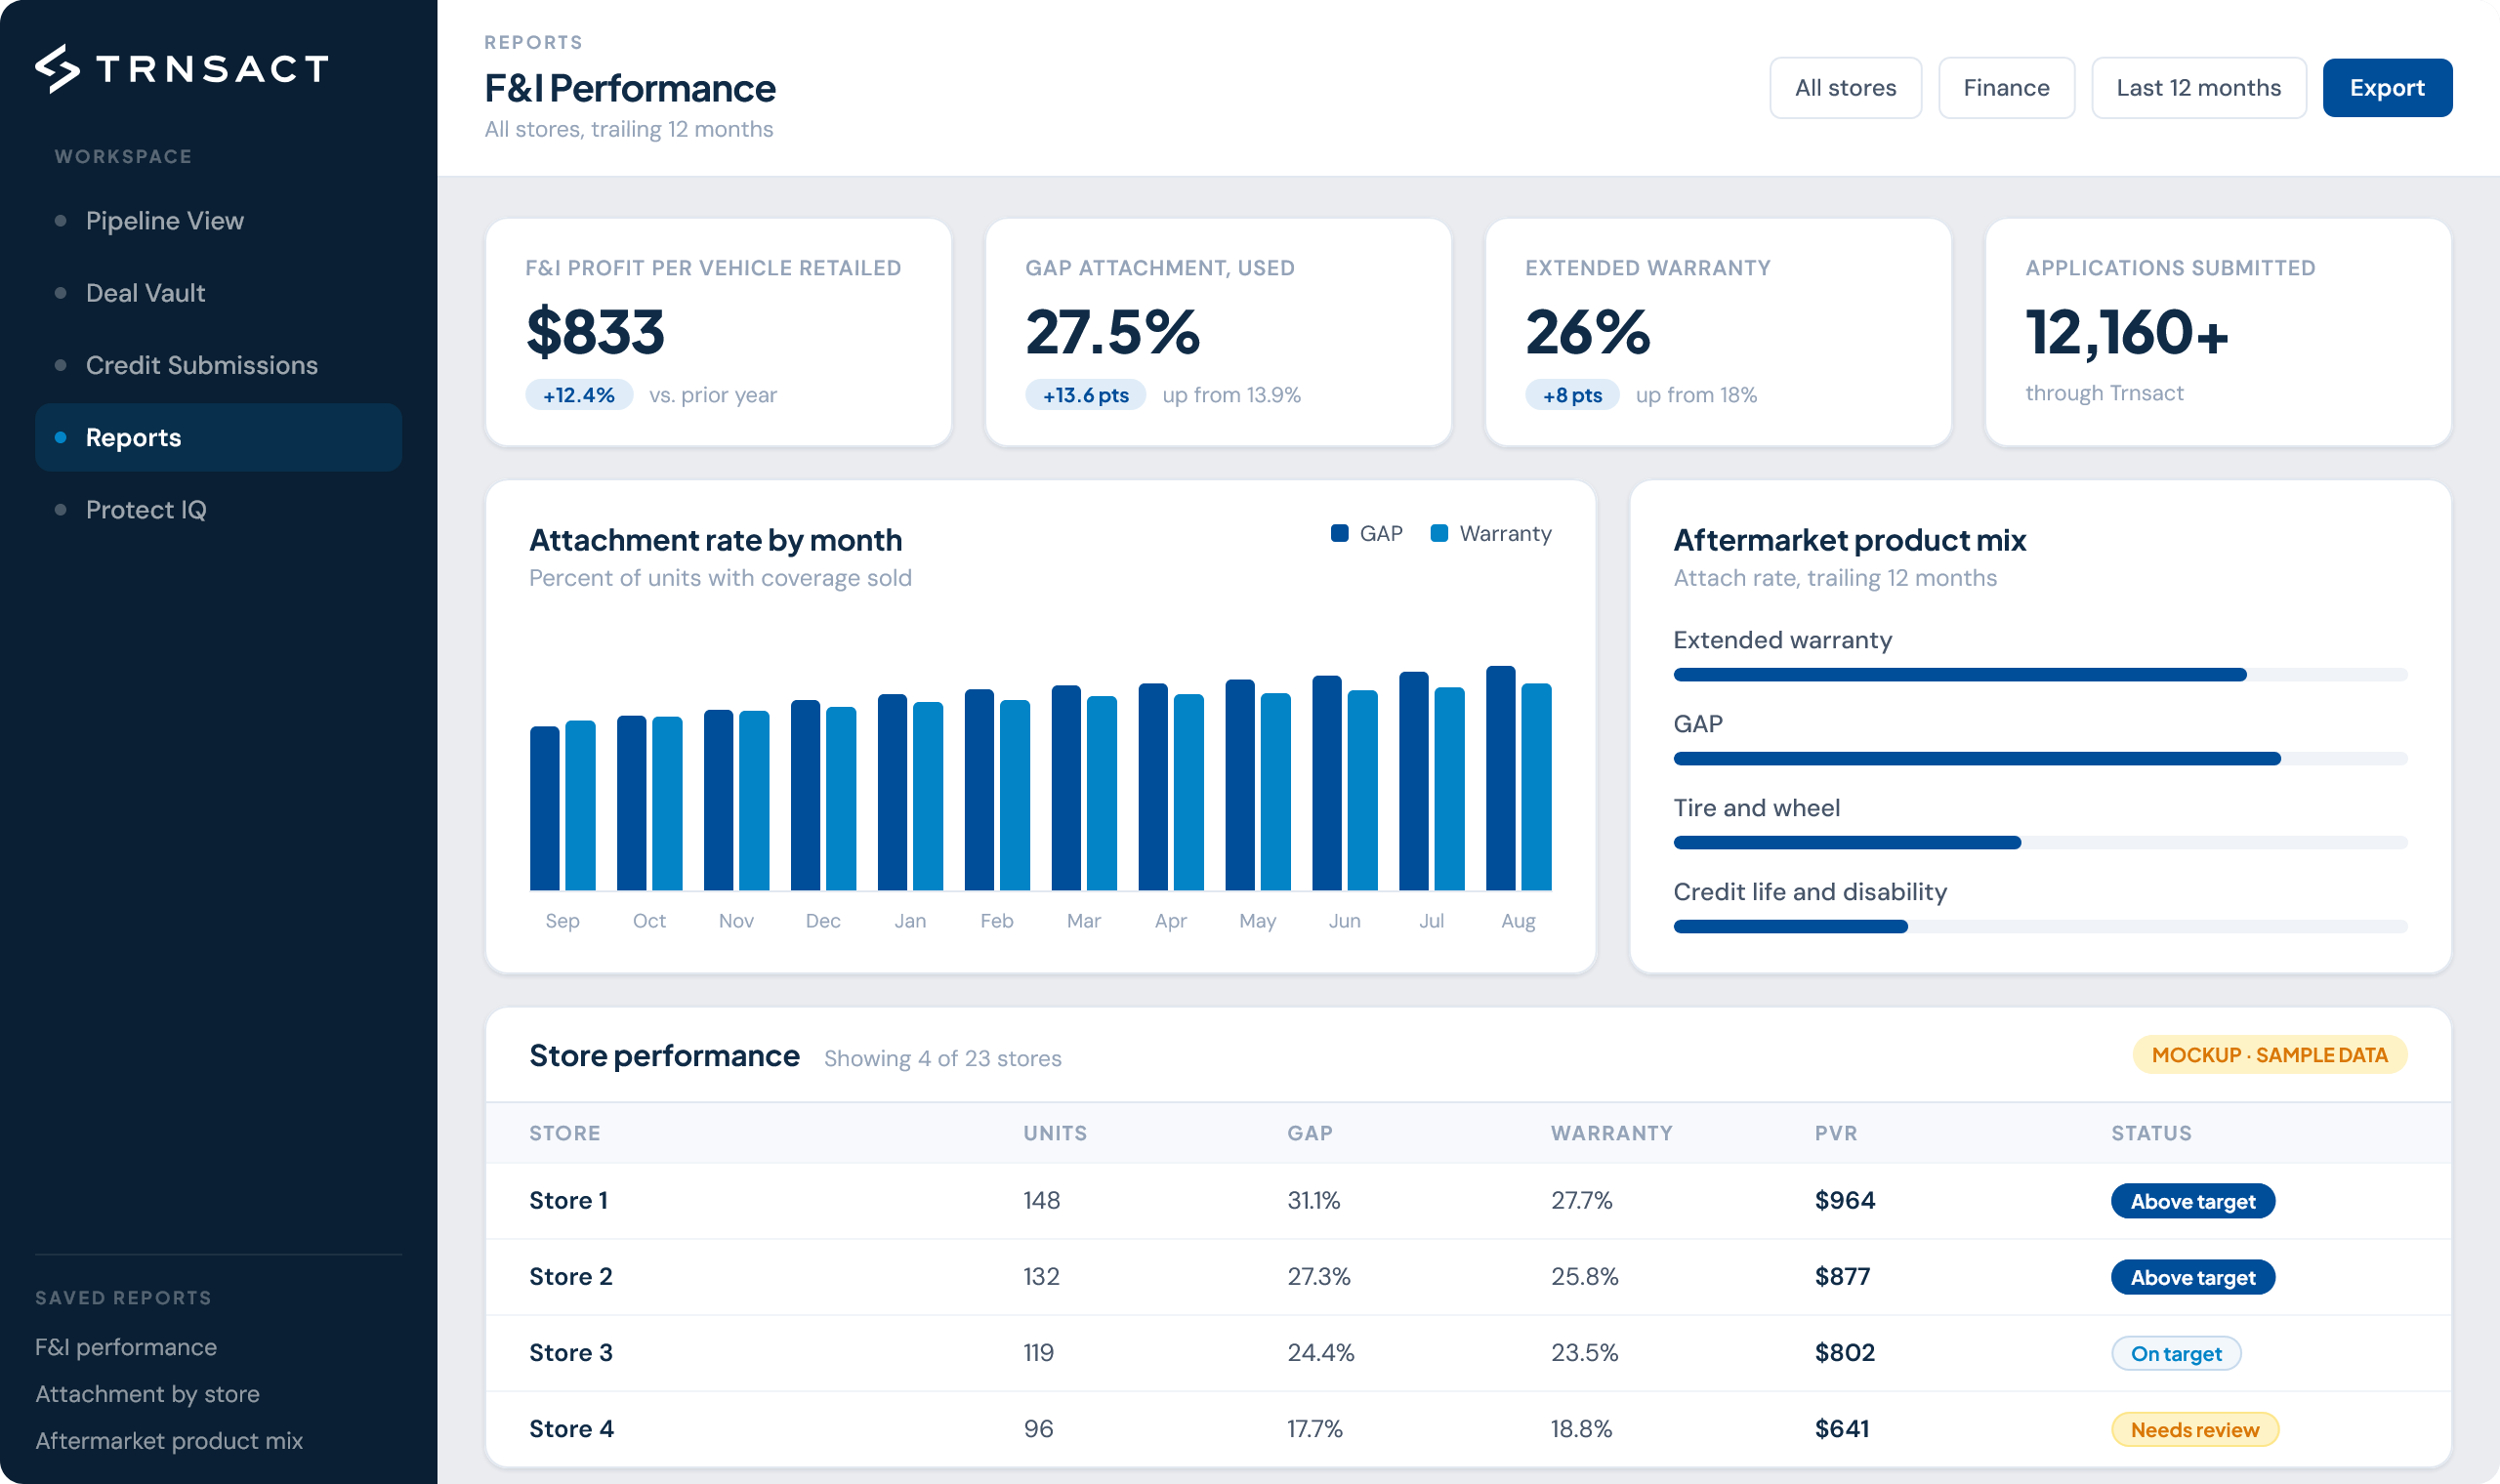Click the 148 units cell
The image size is (2500, 1484).
(x=1042, y=1201)
